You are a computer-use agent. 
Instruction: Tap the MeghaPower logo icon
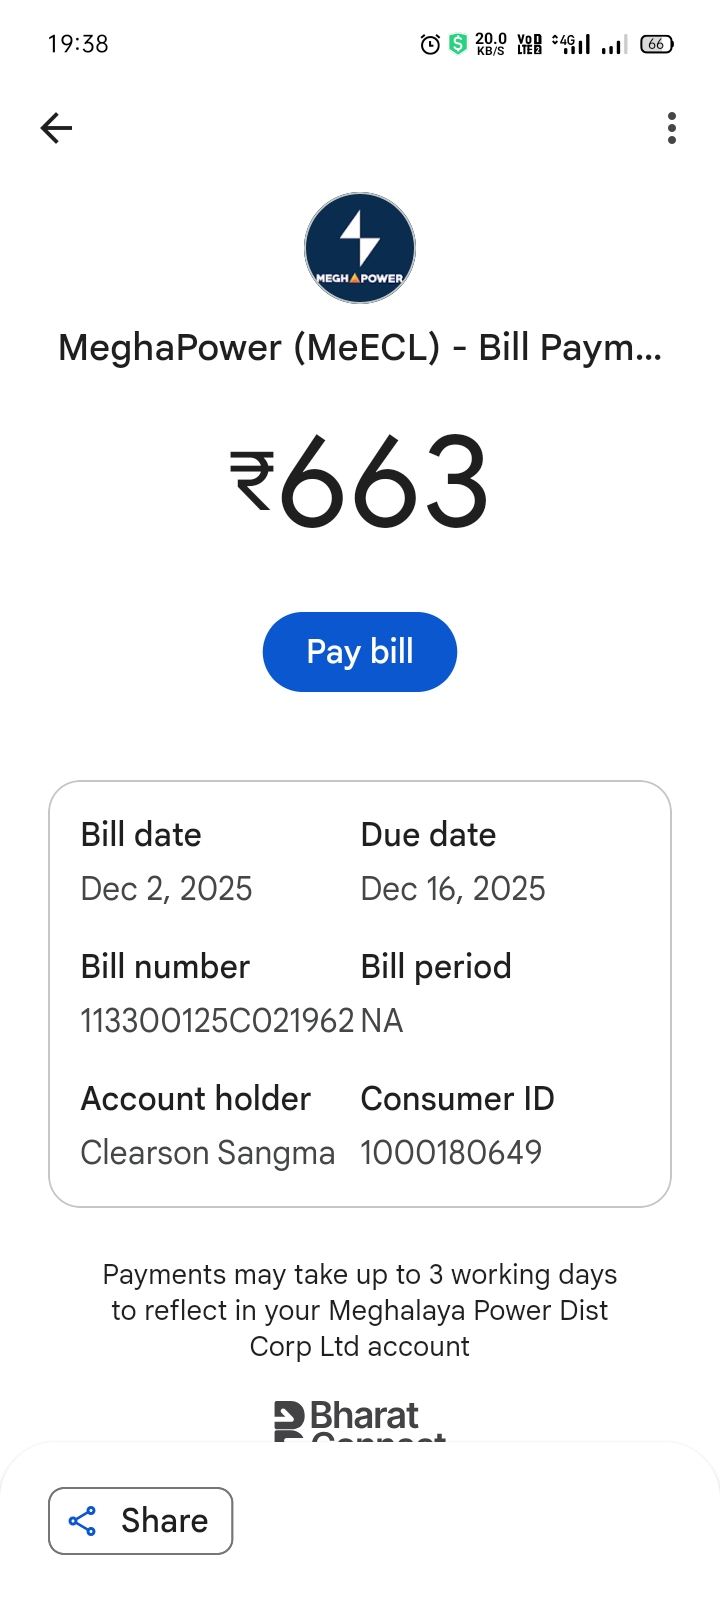(360, 248)
